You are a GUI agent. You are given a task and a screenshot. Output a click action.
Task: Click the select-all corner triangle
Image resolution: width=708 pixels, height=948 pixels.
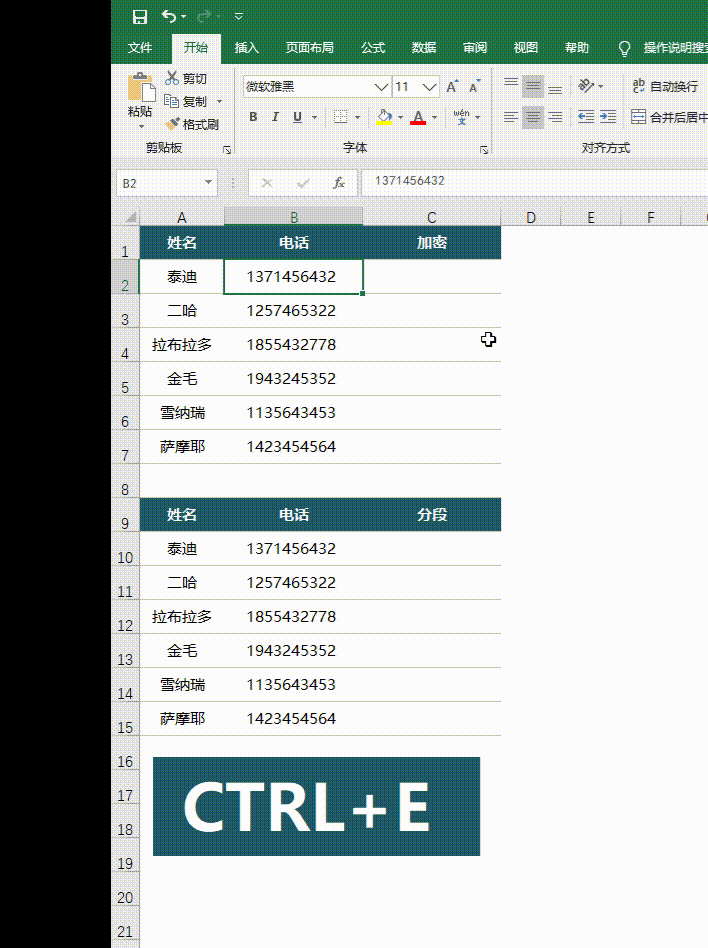[x=129, y=217]
